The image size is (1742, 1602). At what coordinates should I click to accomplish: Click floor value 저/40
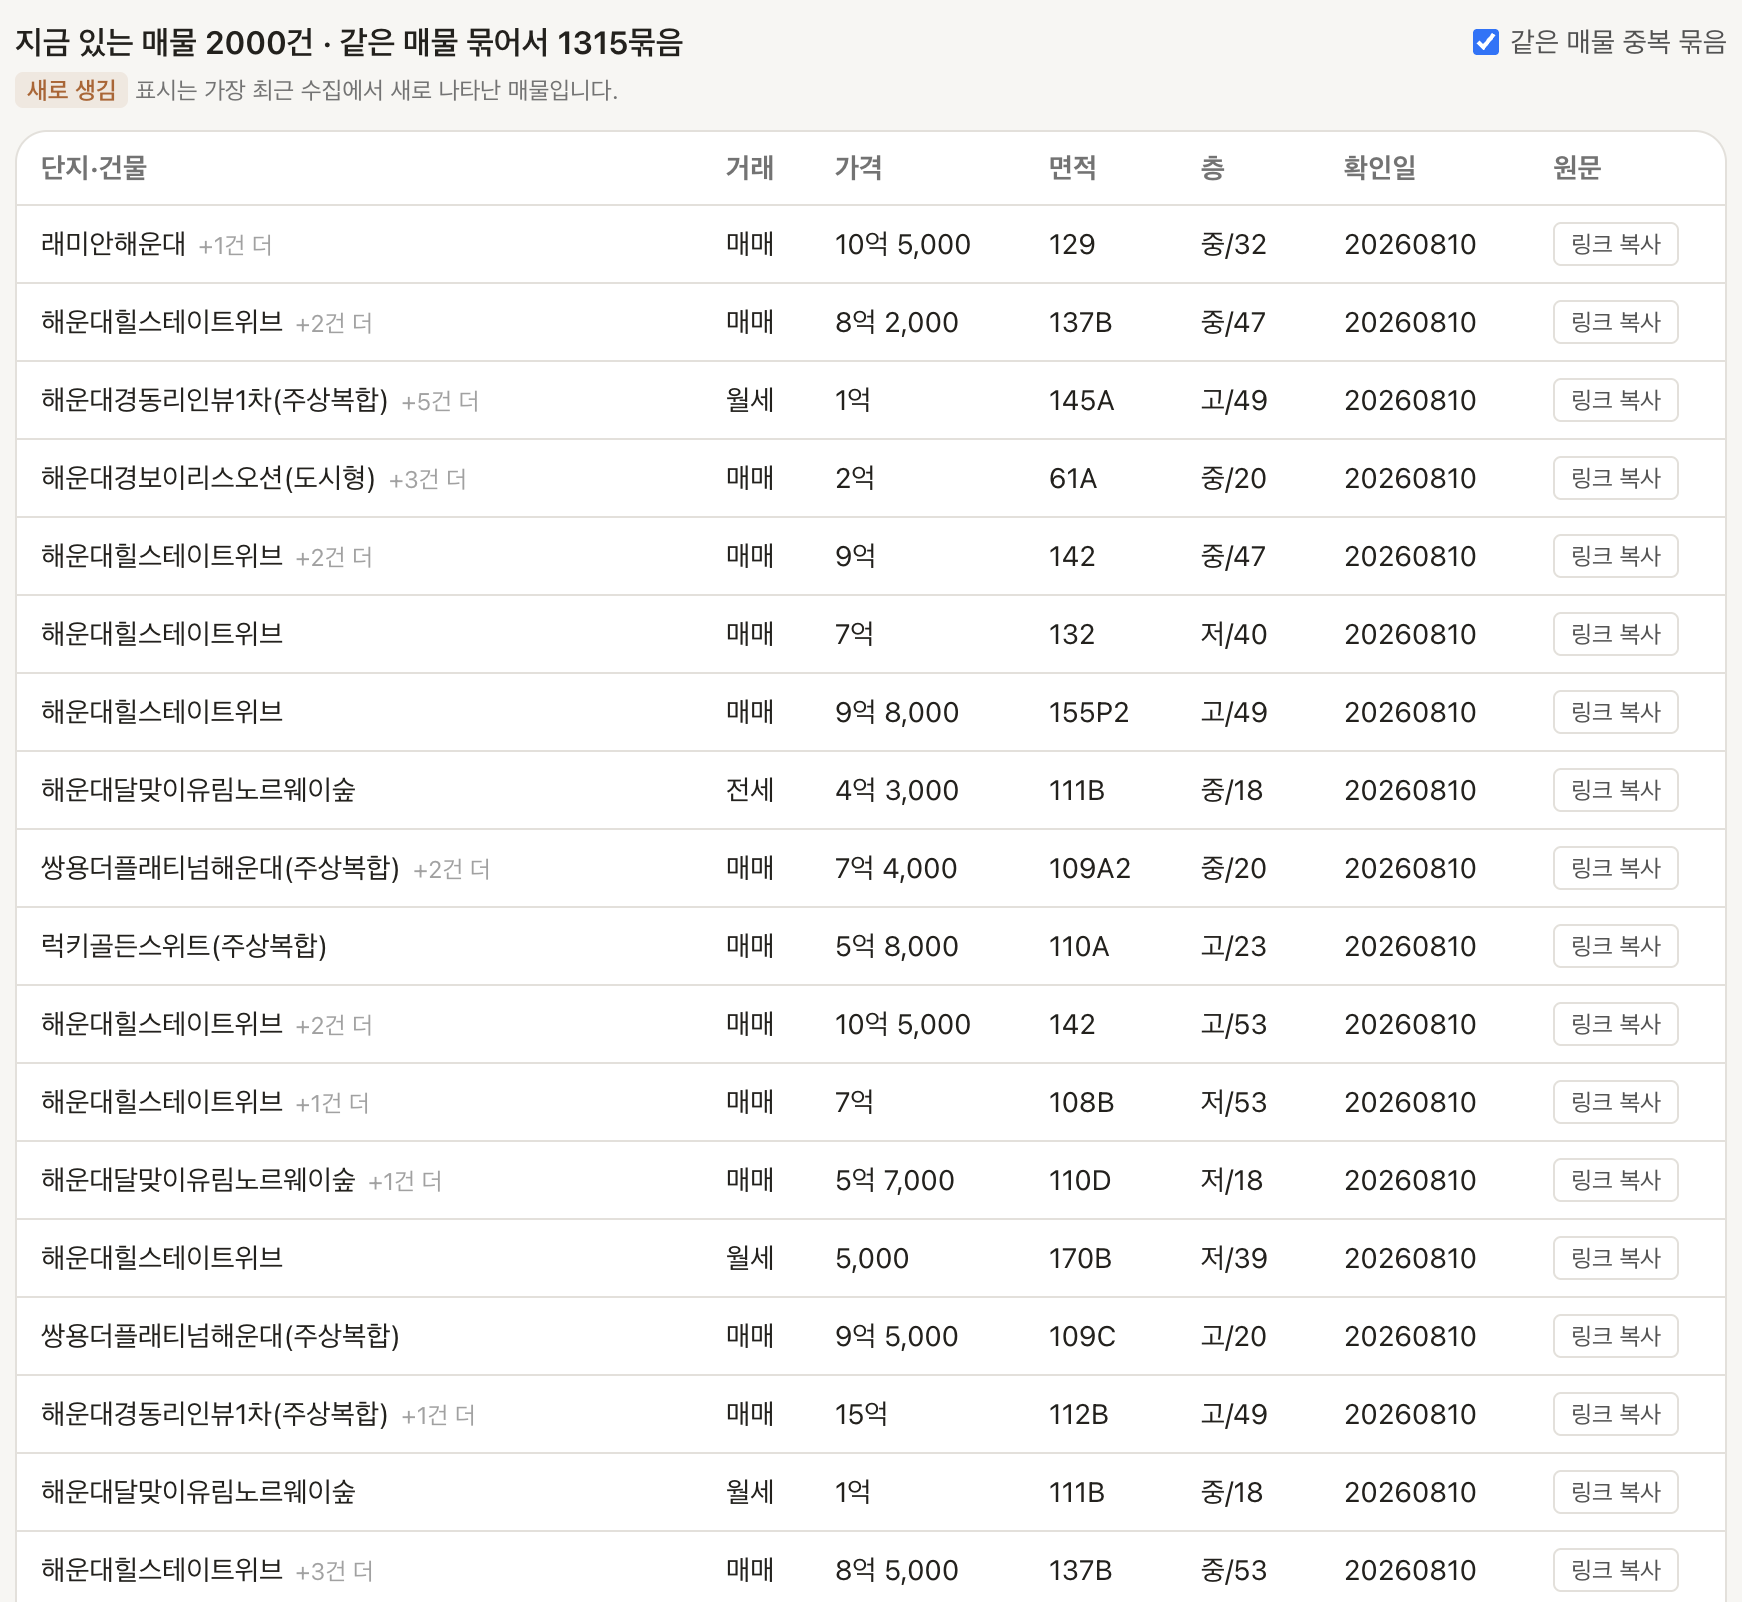point(1234,634)
